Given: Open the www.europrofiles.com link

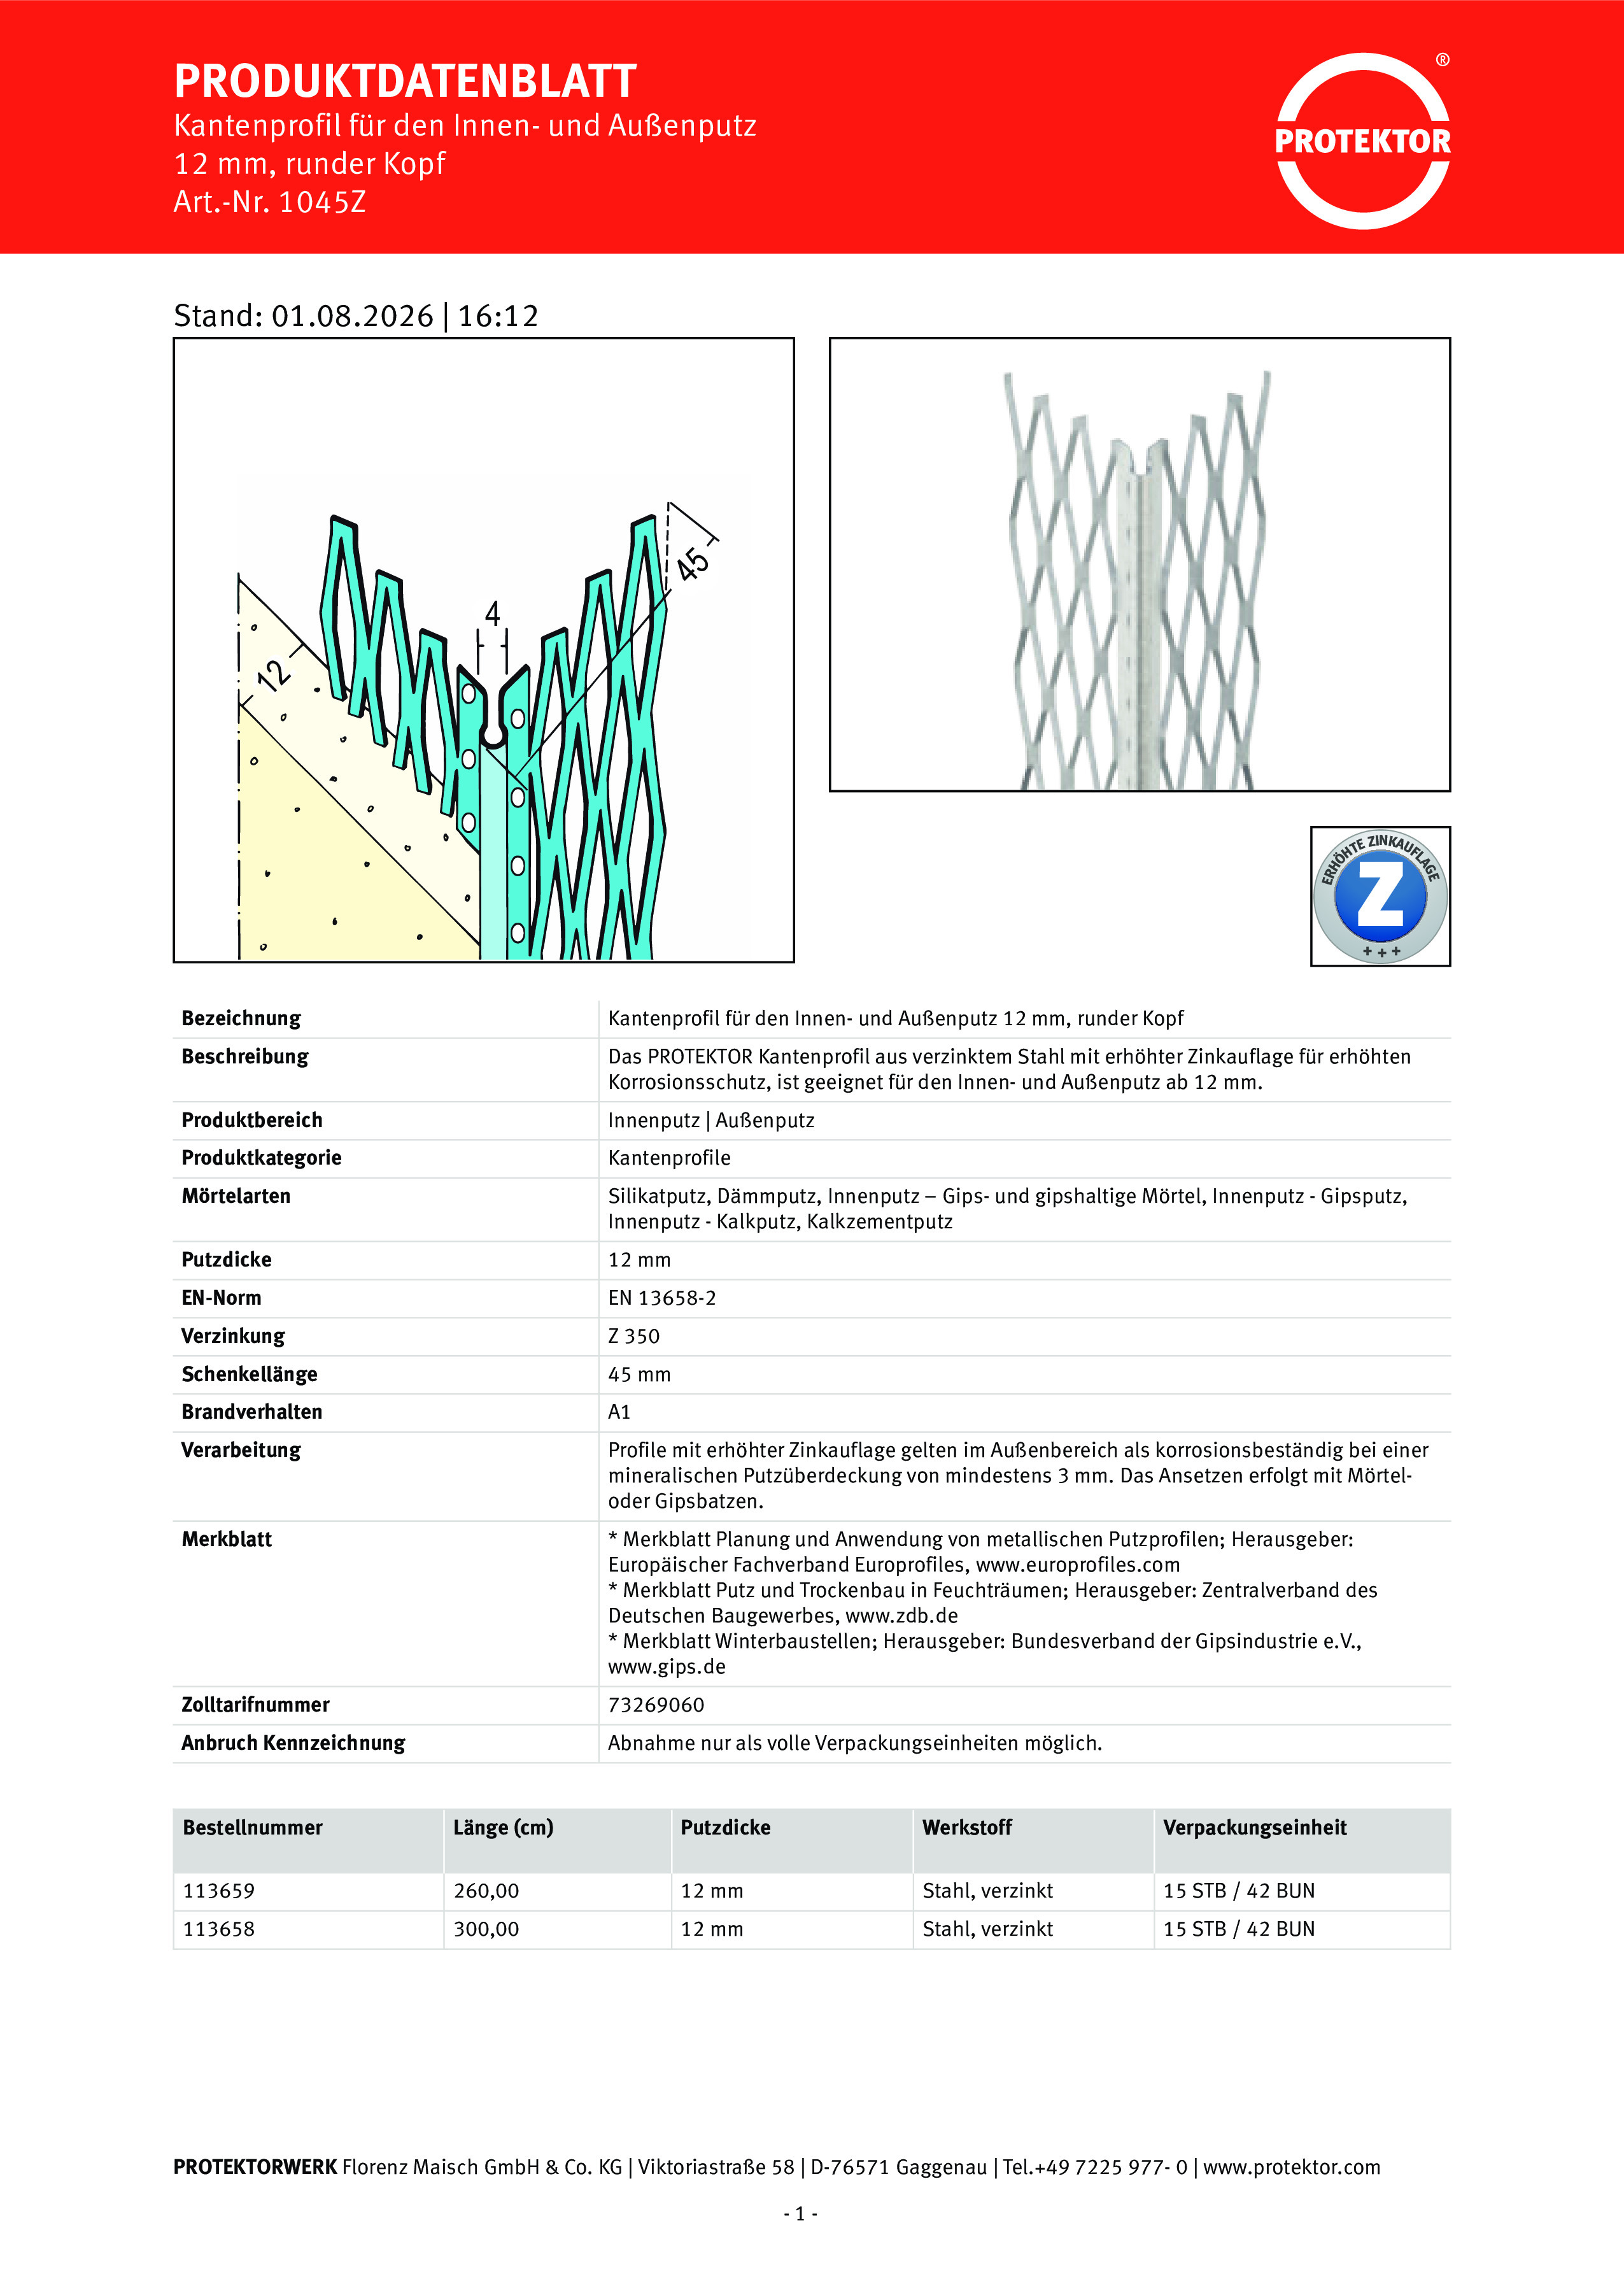Looking at the screenshot, I should pos(1078,1564).
